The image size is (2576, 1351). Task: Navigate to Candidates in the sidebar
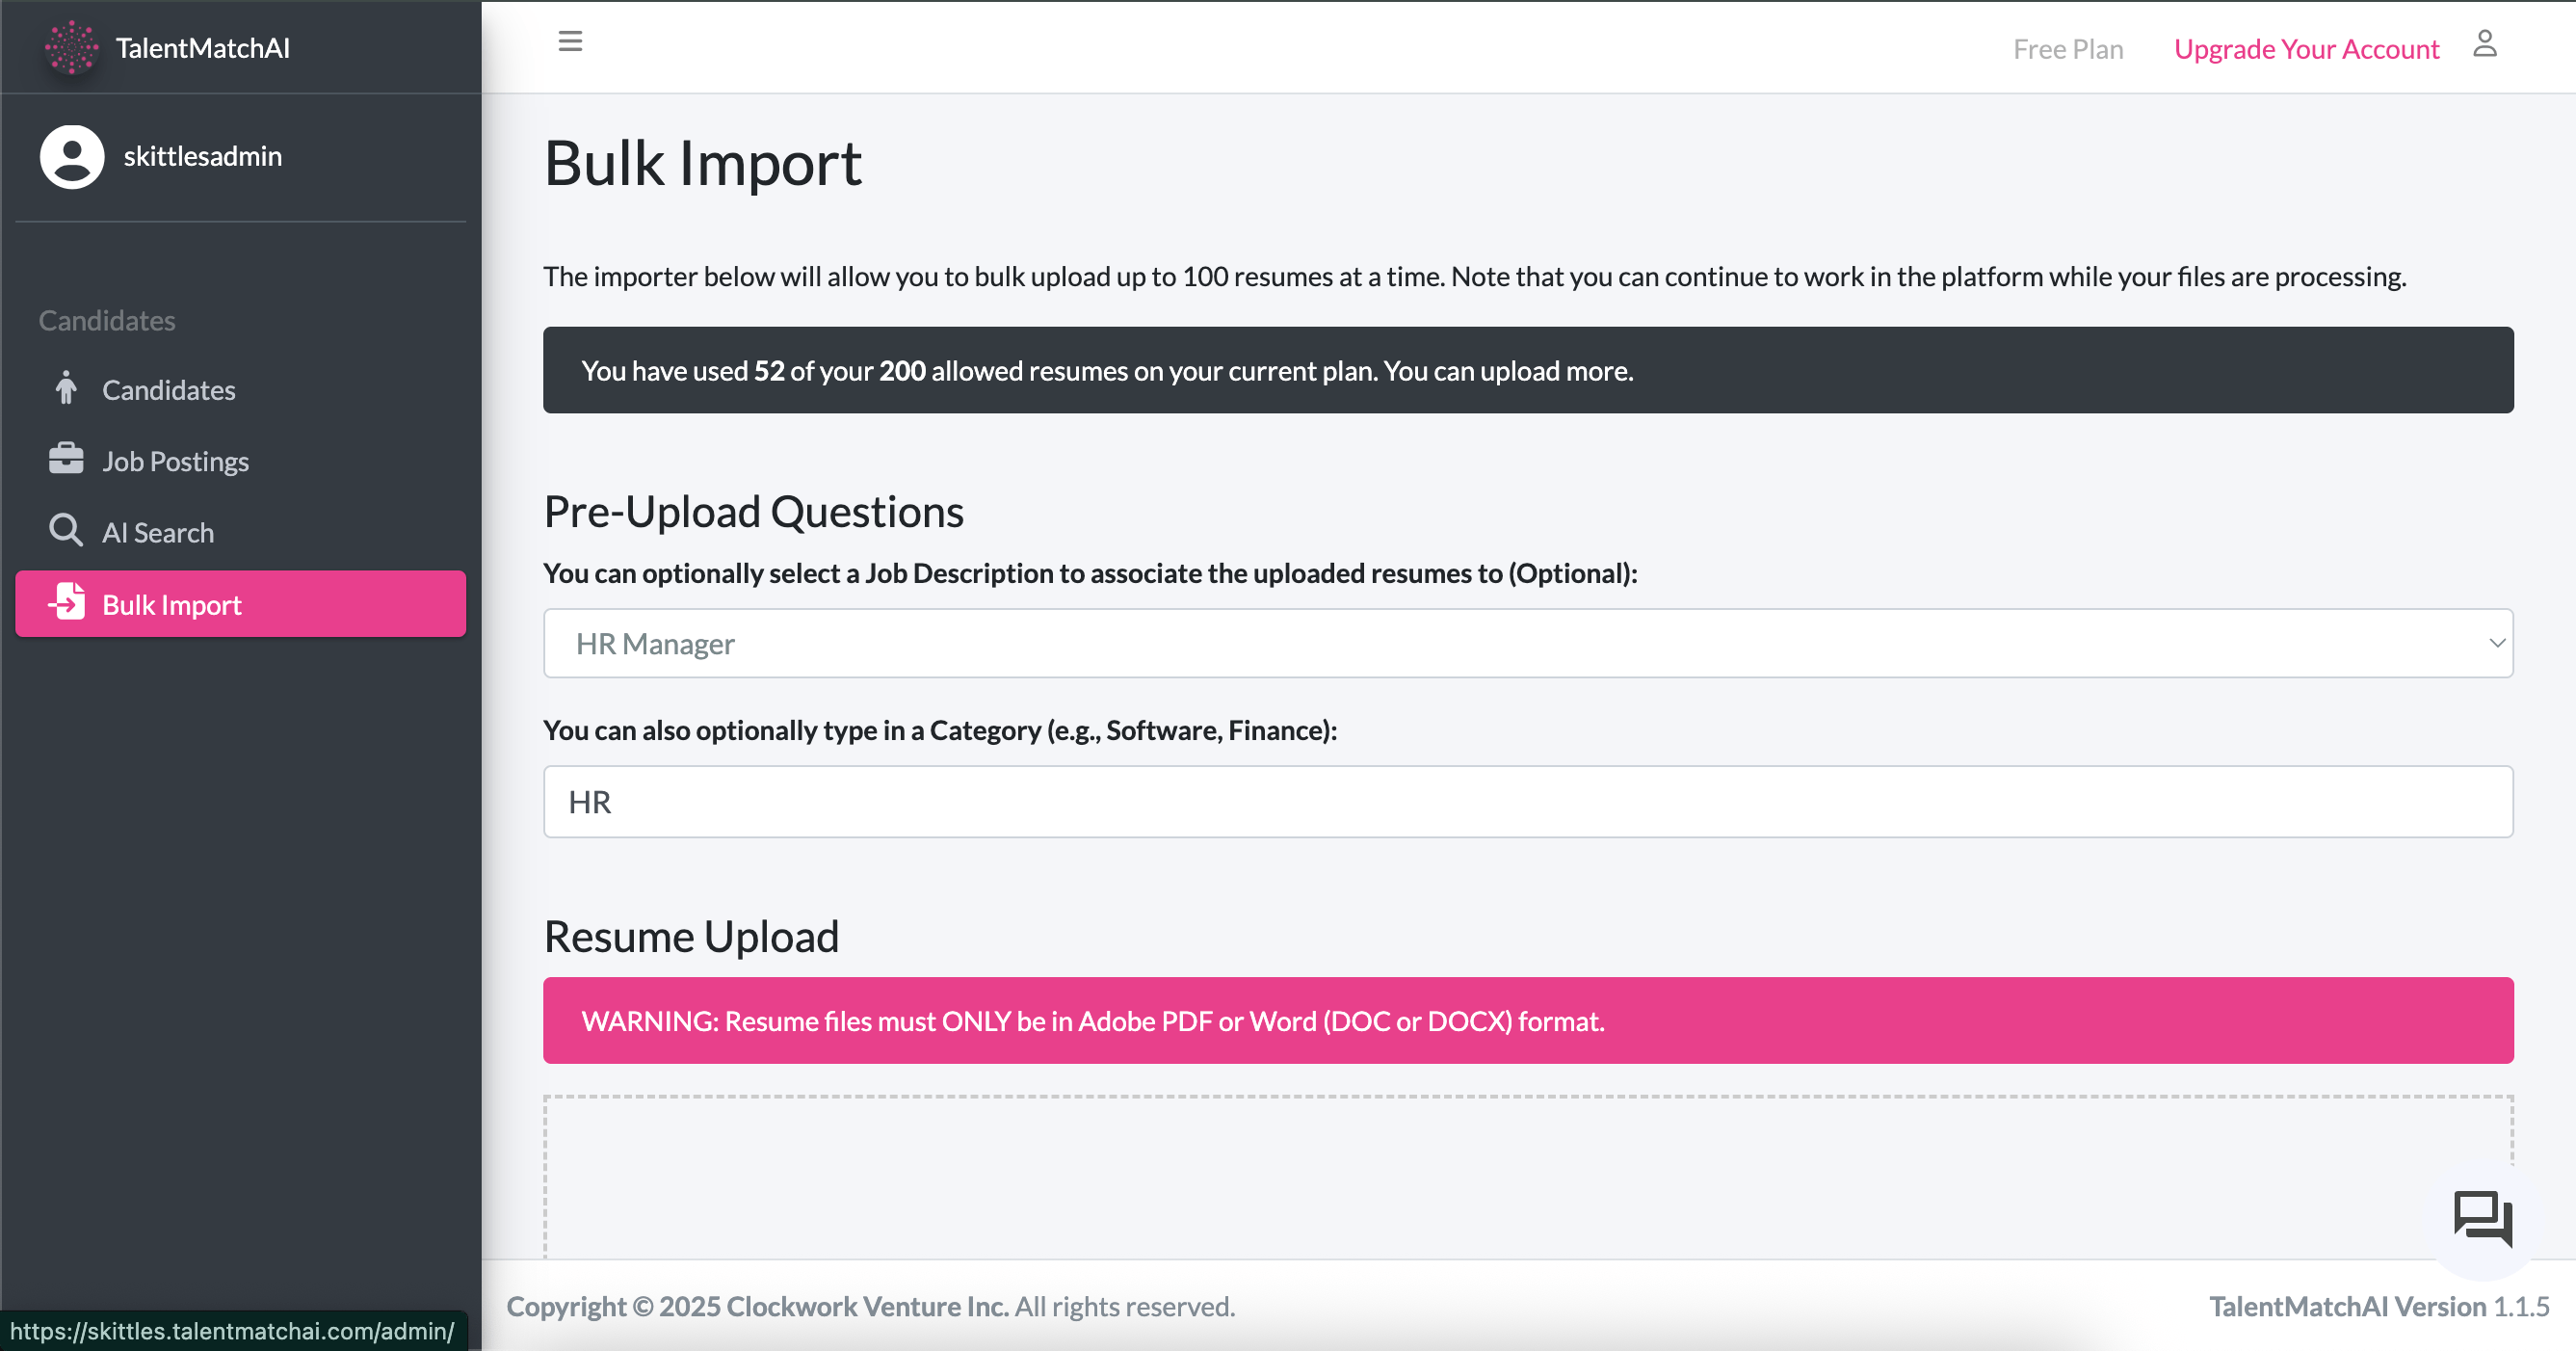(168, 389)
